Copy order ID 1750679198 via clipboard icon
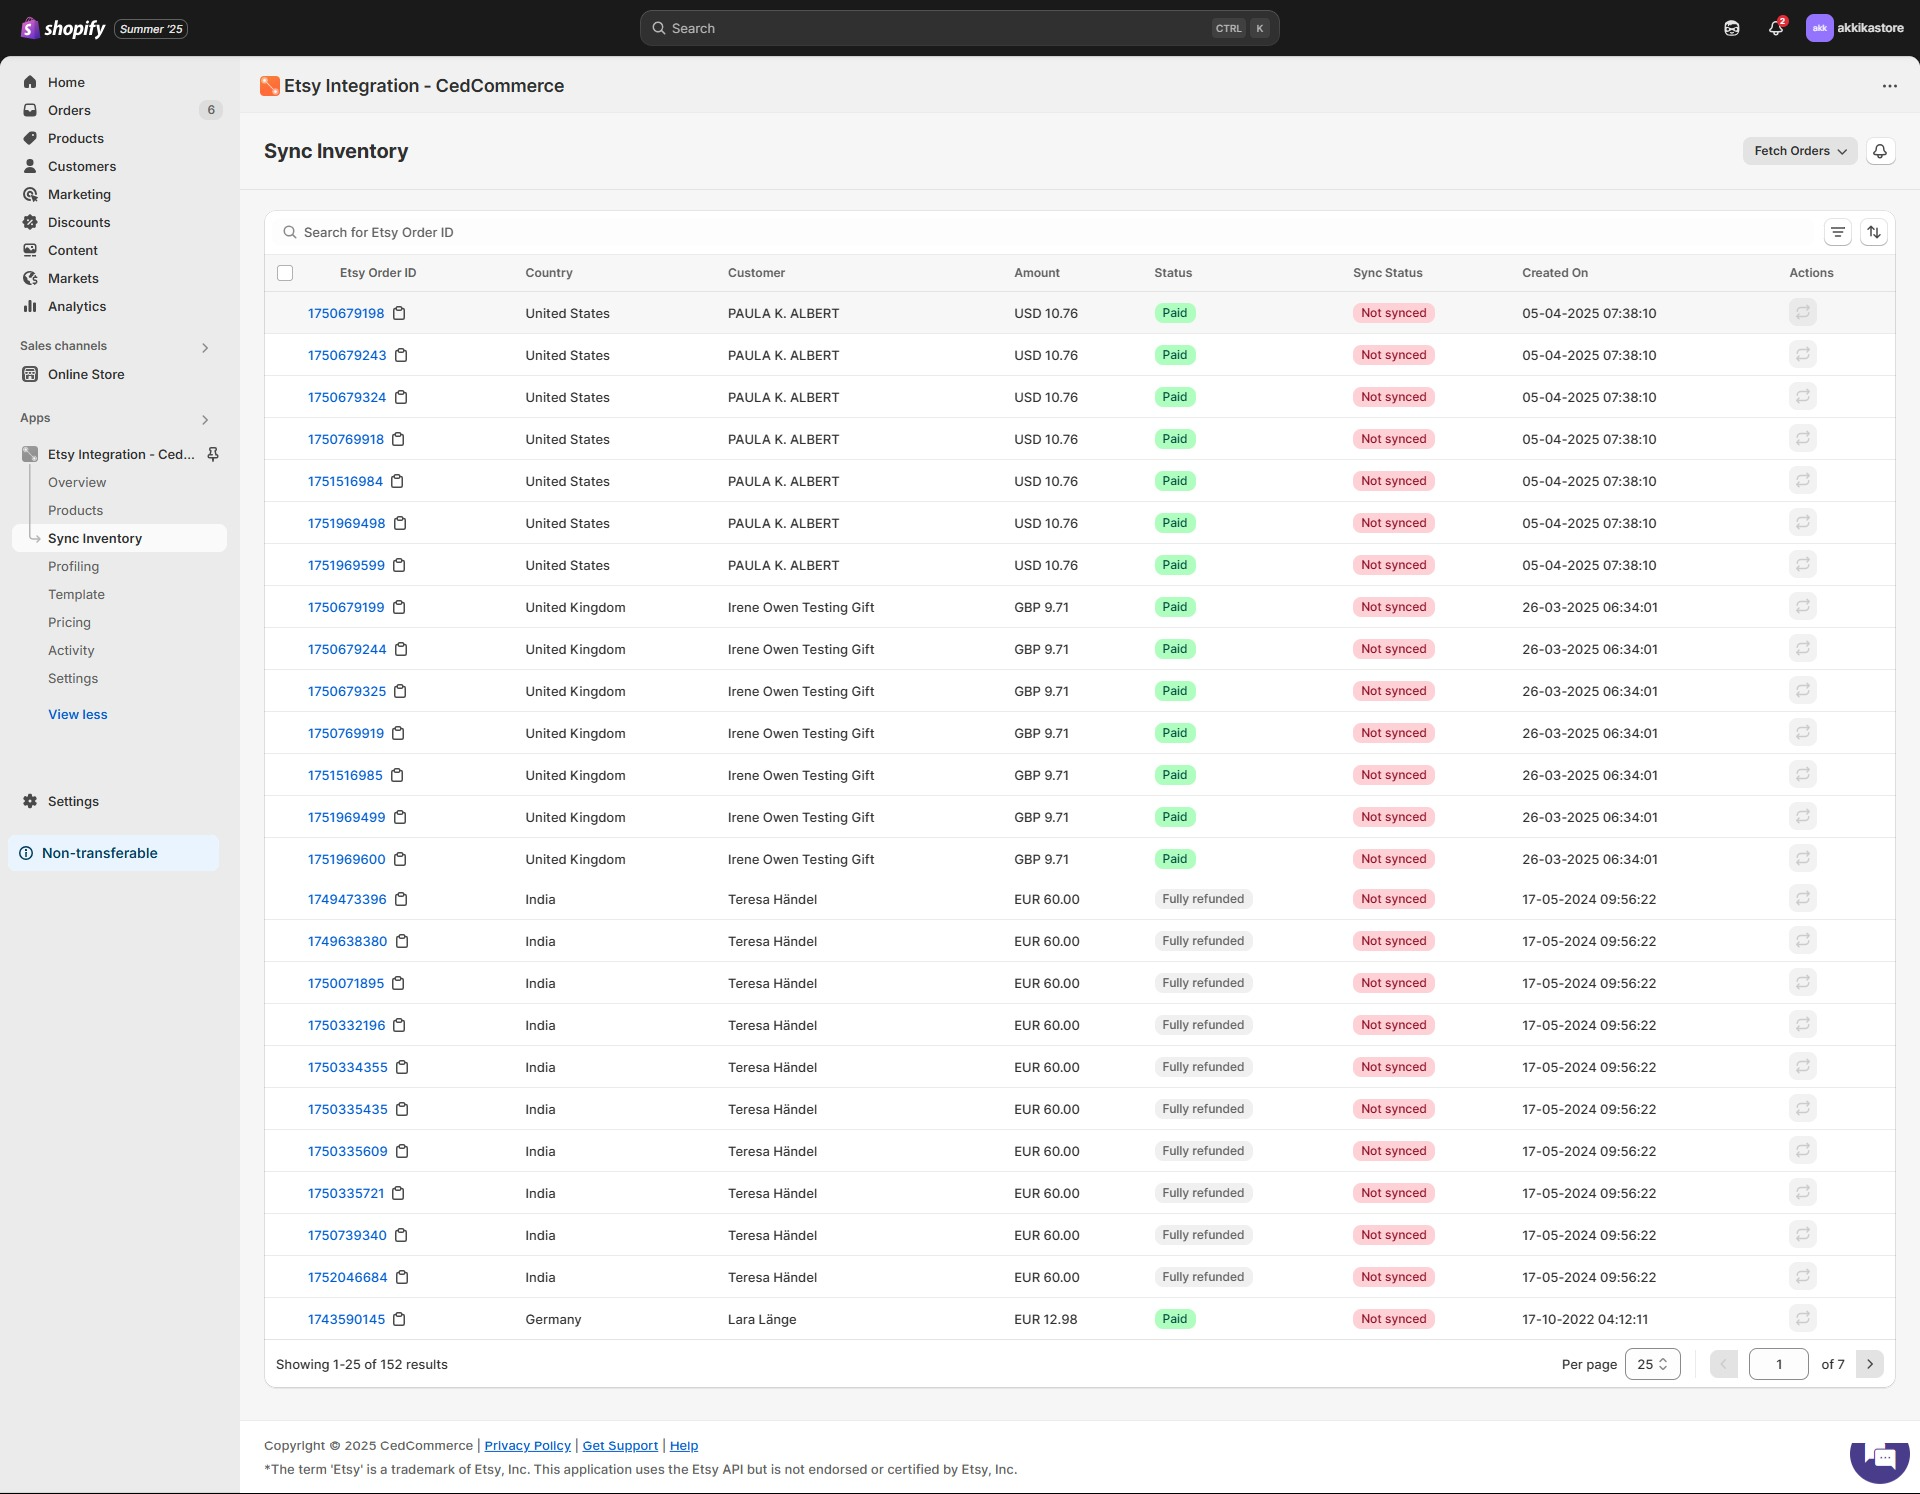 tap(399, 313)
